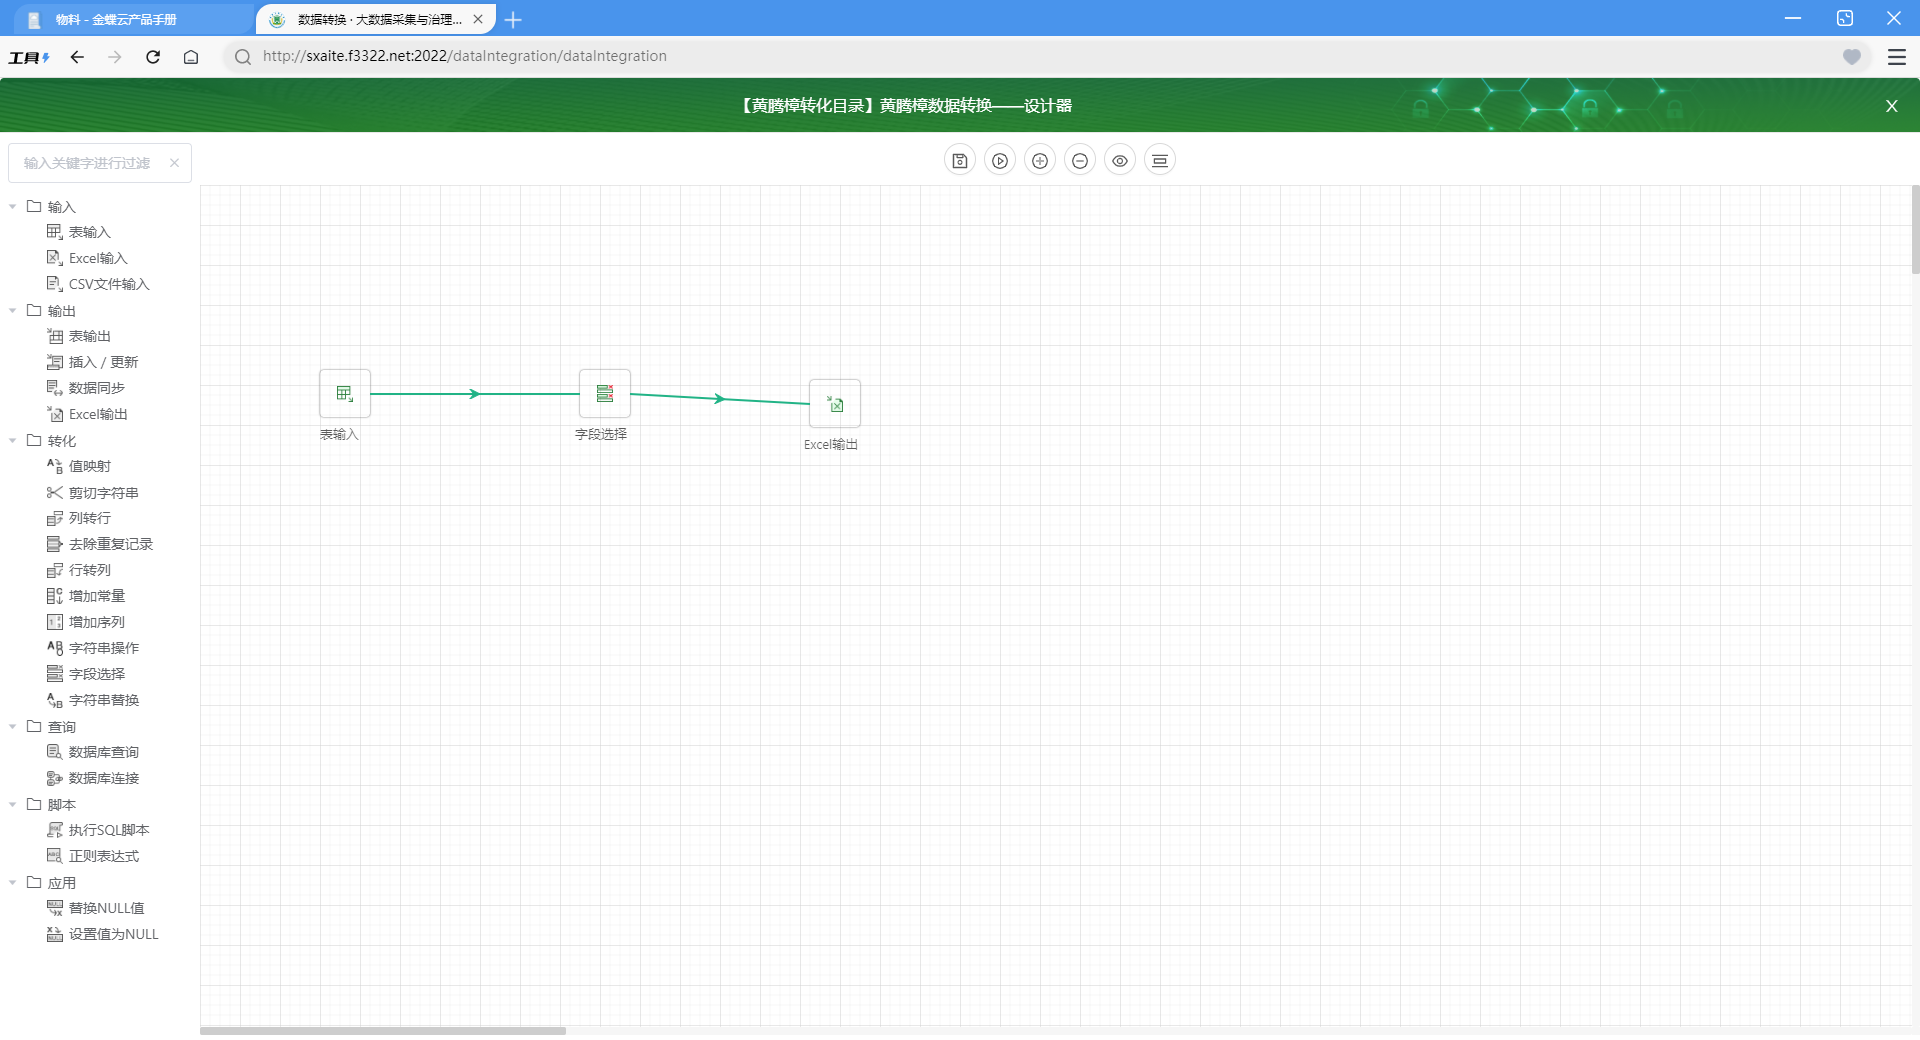Image resolution: width=1920 pixels, height=1040 pixels.
Task: Select 增加序列 in the 转化 group
Action: (x=86, y=622)
